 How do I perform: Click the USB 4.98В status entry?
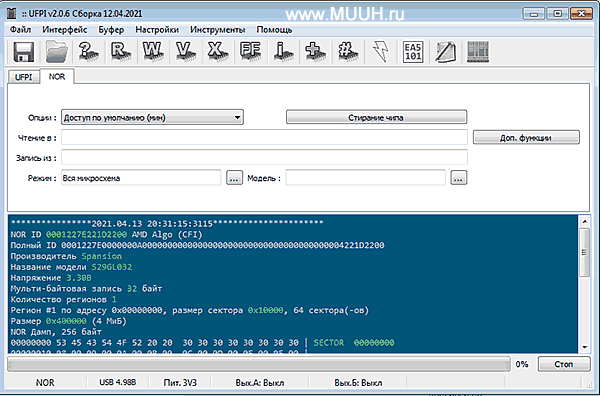117,383
